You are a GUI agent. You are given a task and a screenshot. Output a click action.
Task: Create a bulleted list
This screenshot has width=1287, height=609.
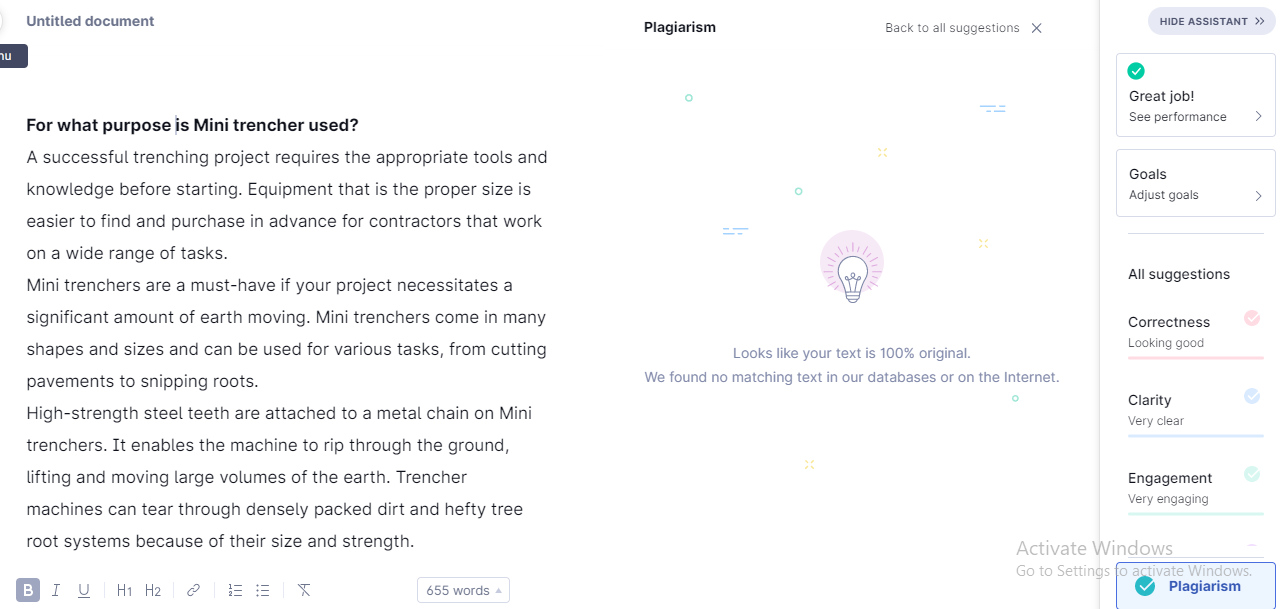(263, 590)
